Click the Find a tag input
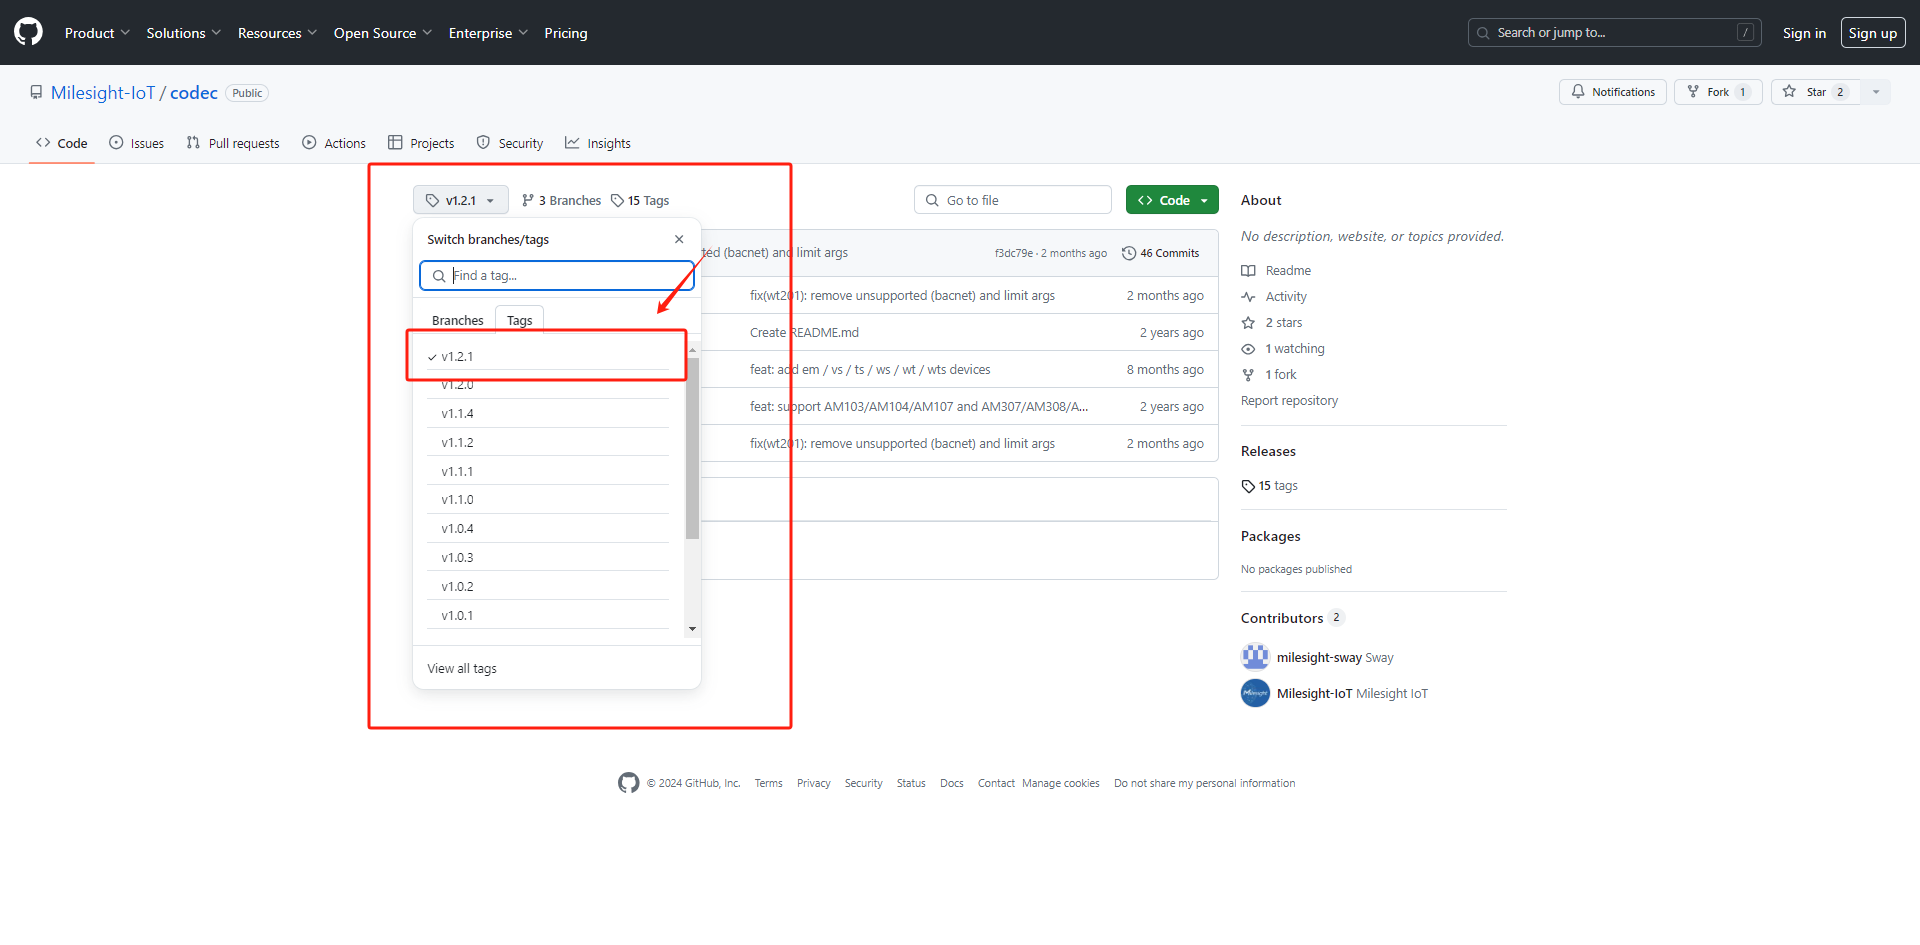 557,276
